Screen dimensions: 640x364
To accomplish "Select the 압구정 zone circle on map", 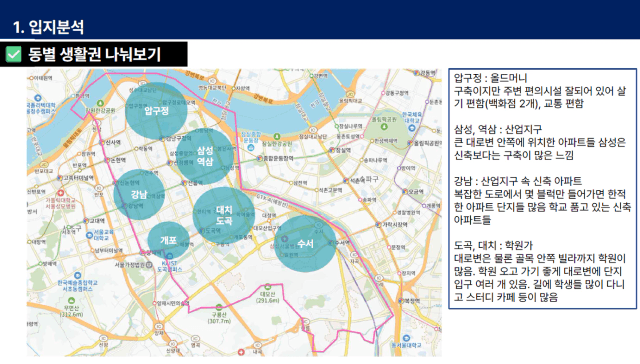I will pyautogui.click(x=156, y=110).
